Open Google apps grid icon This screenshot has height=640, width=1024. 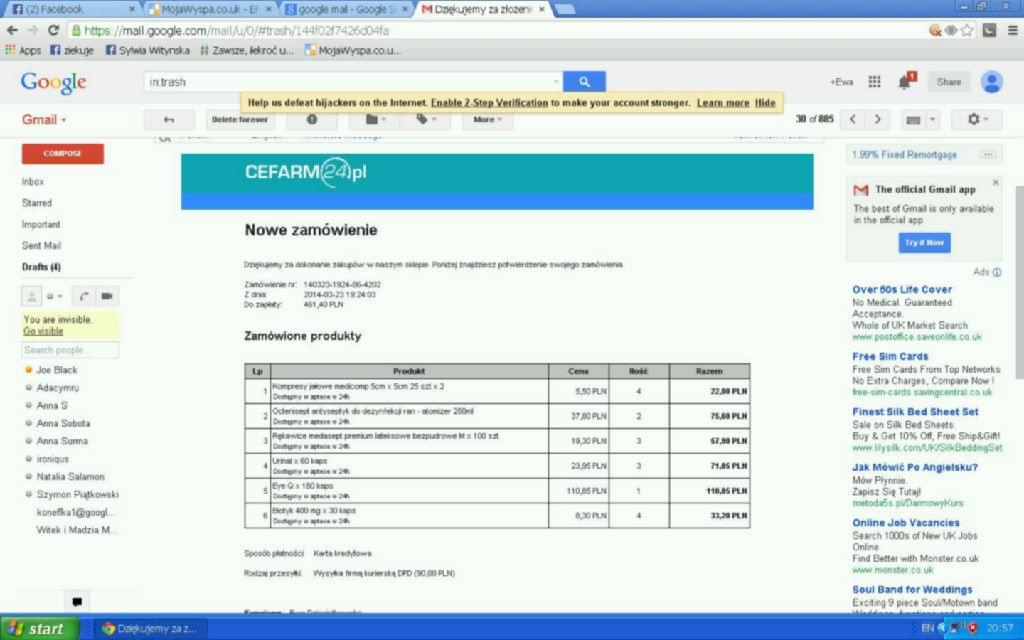tap(874, 82)
